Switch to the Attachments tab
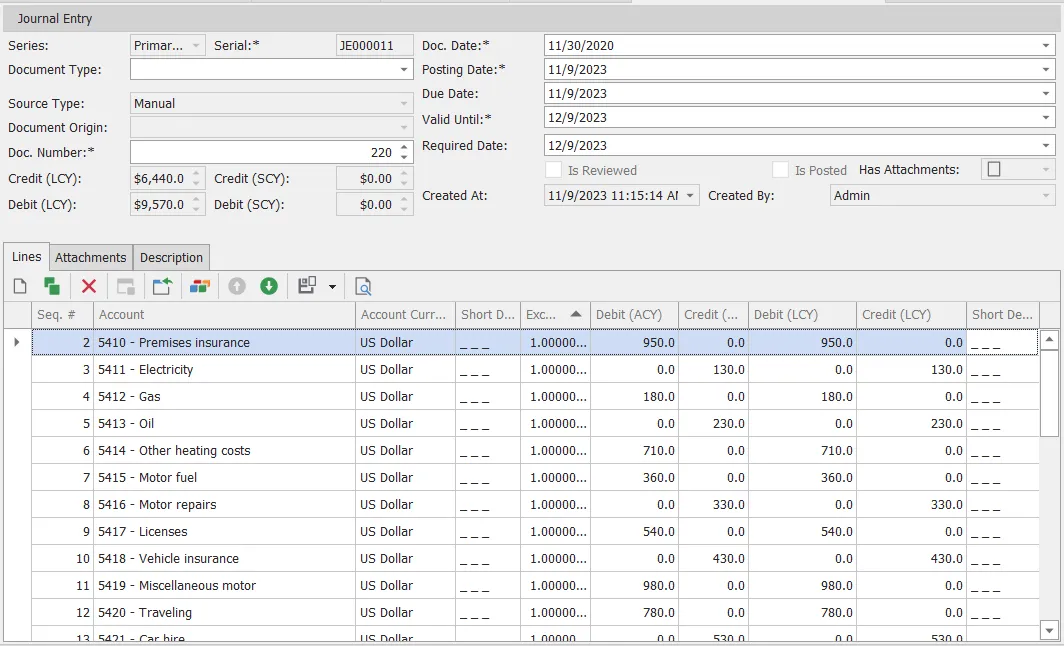Screen dimensions: 1064x646 (x=91, y=257)
